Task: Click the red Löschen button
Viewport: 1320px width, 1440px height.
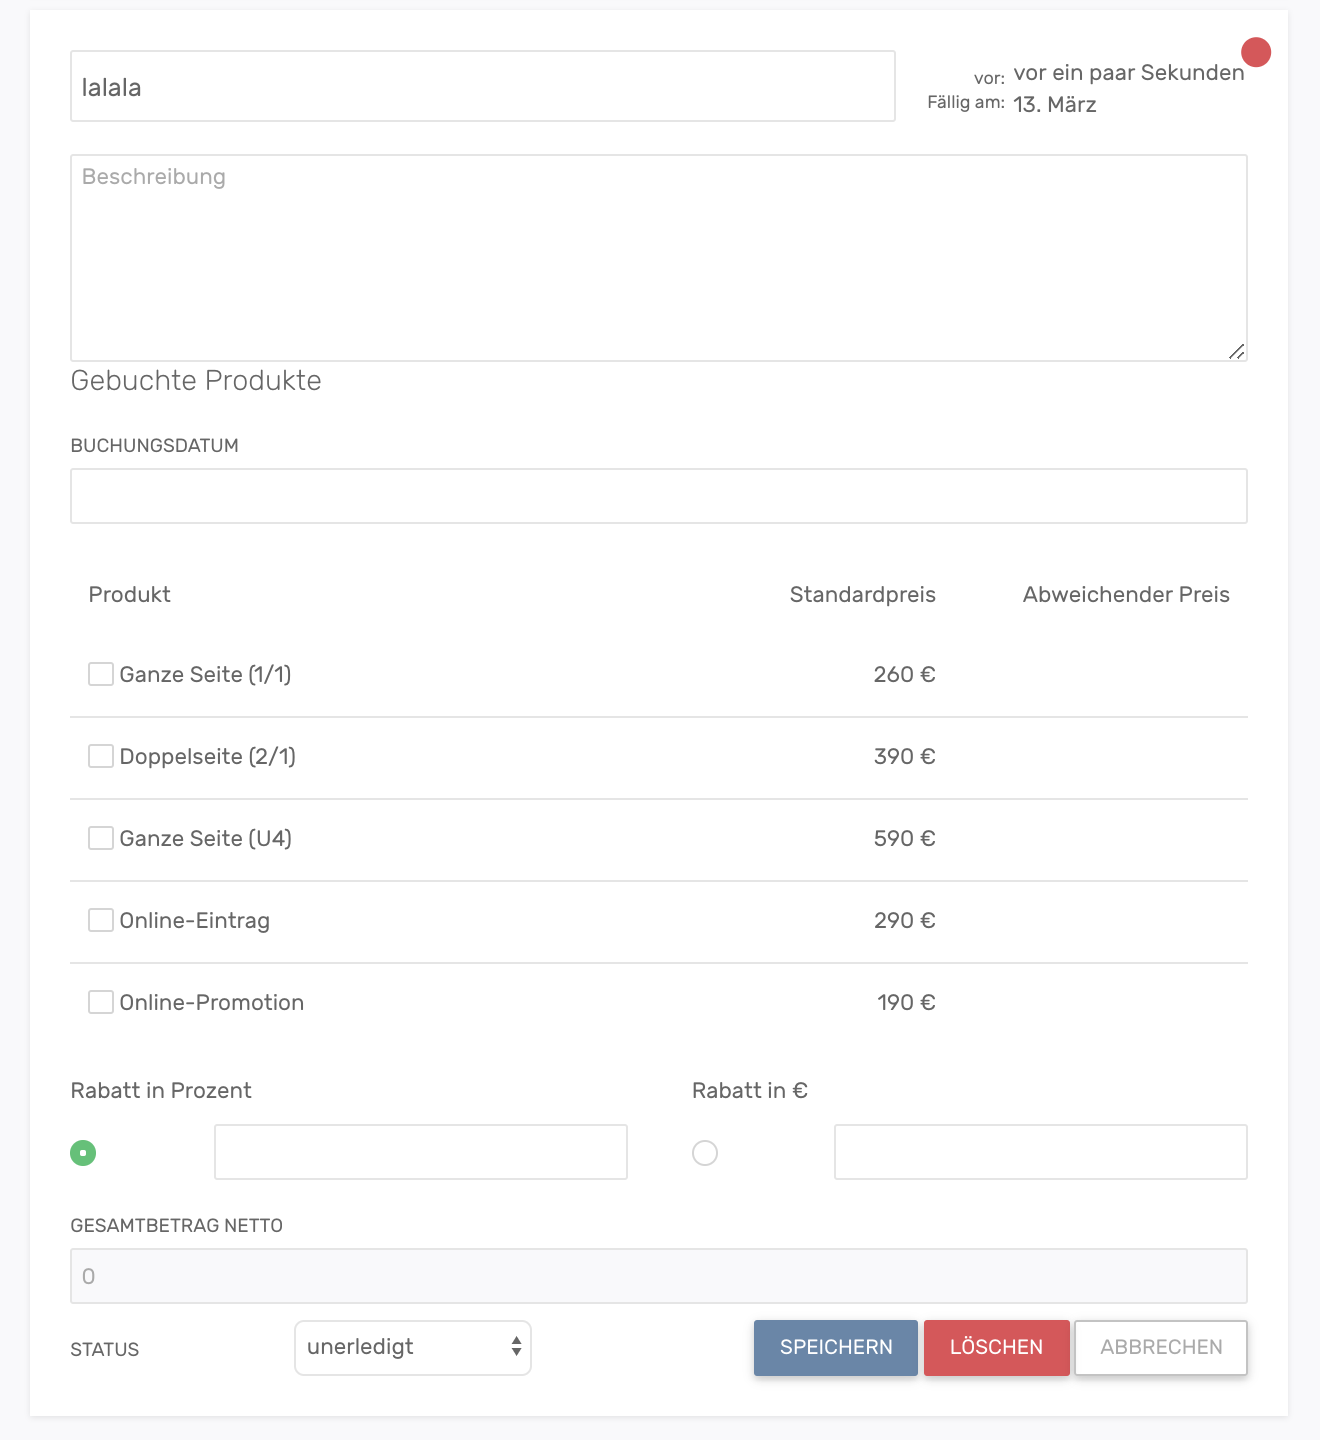Action: (996, 1347)
